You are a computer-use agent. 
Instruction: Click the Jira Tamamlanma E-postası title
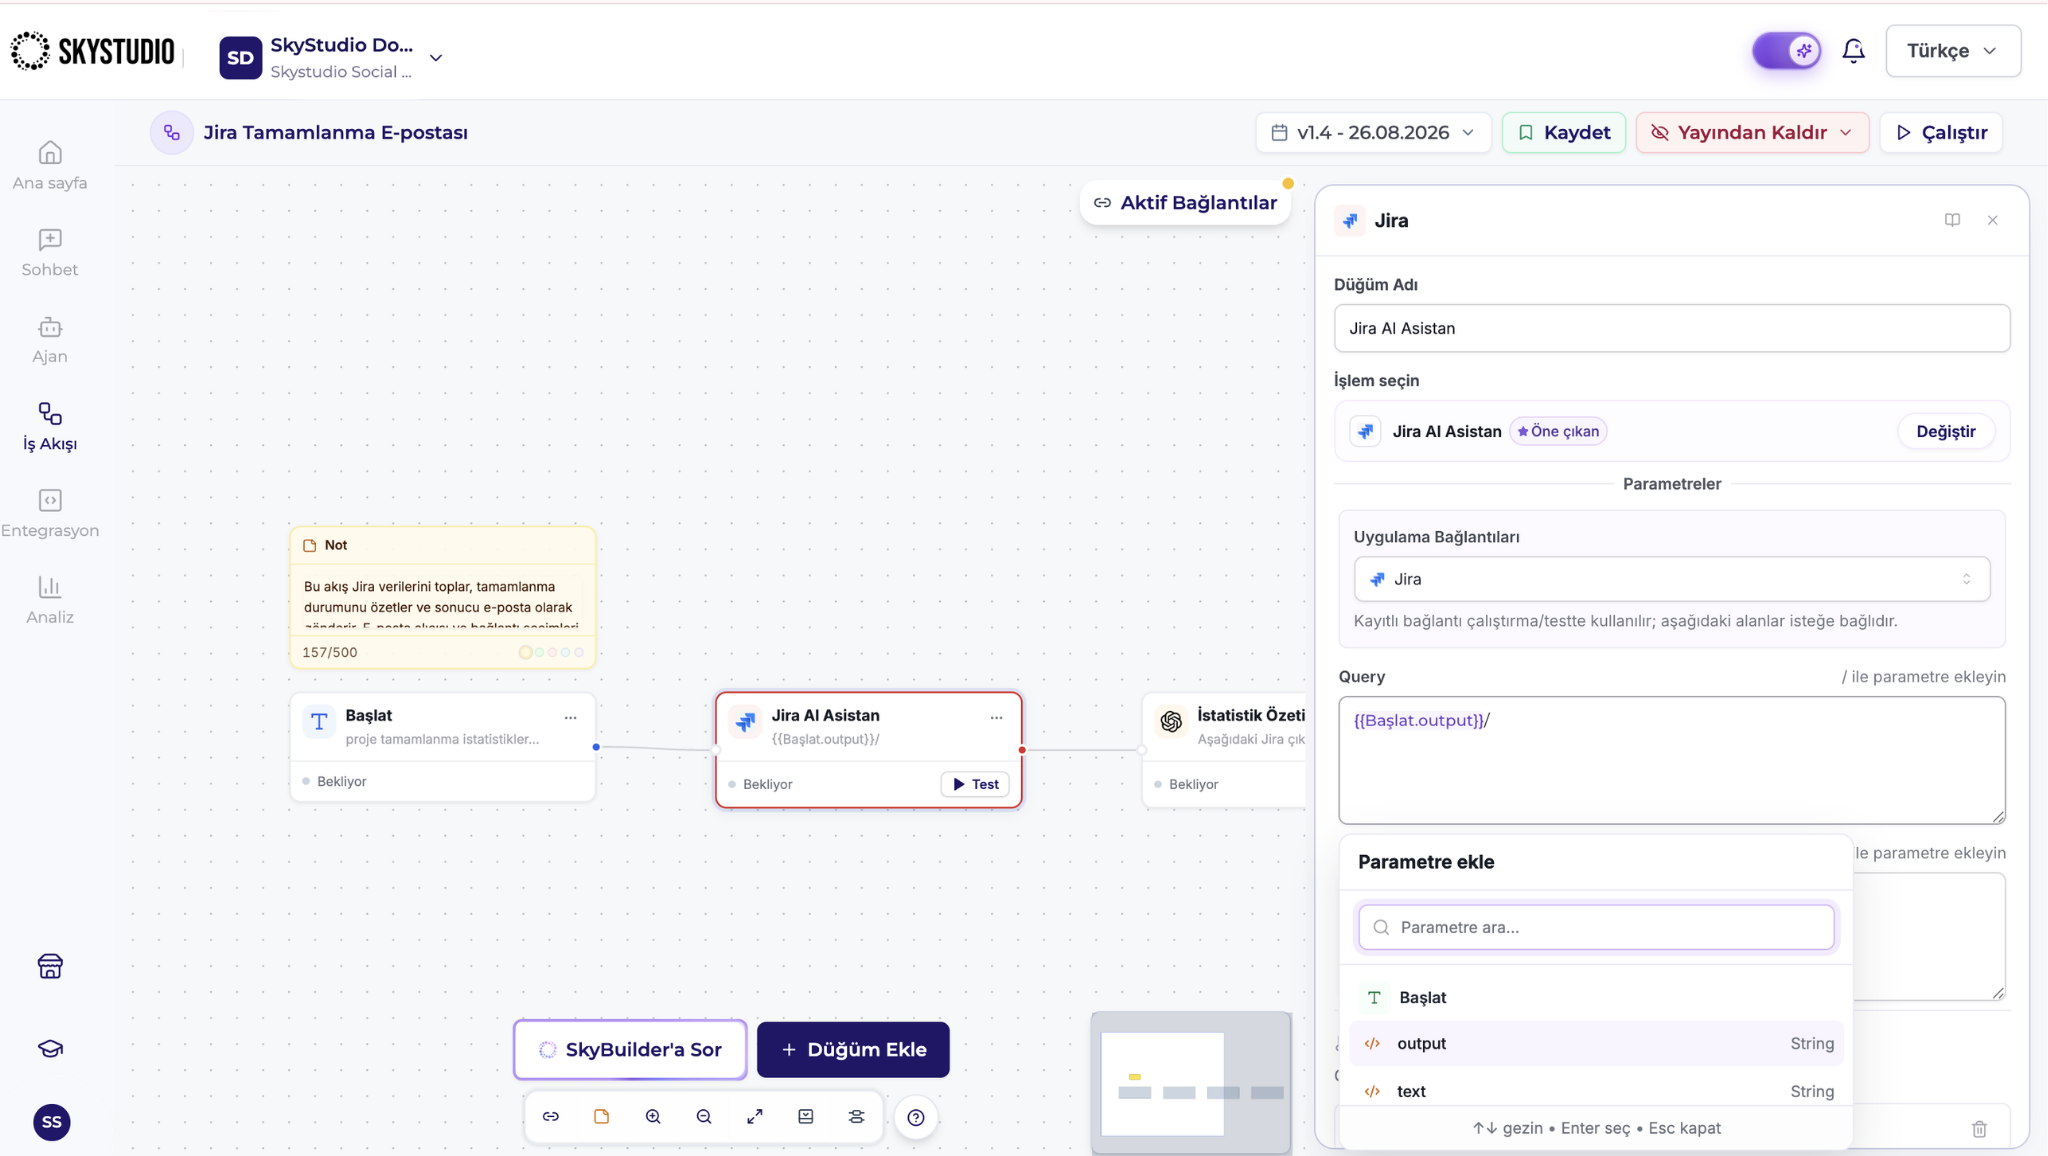click(335, 133)
